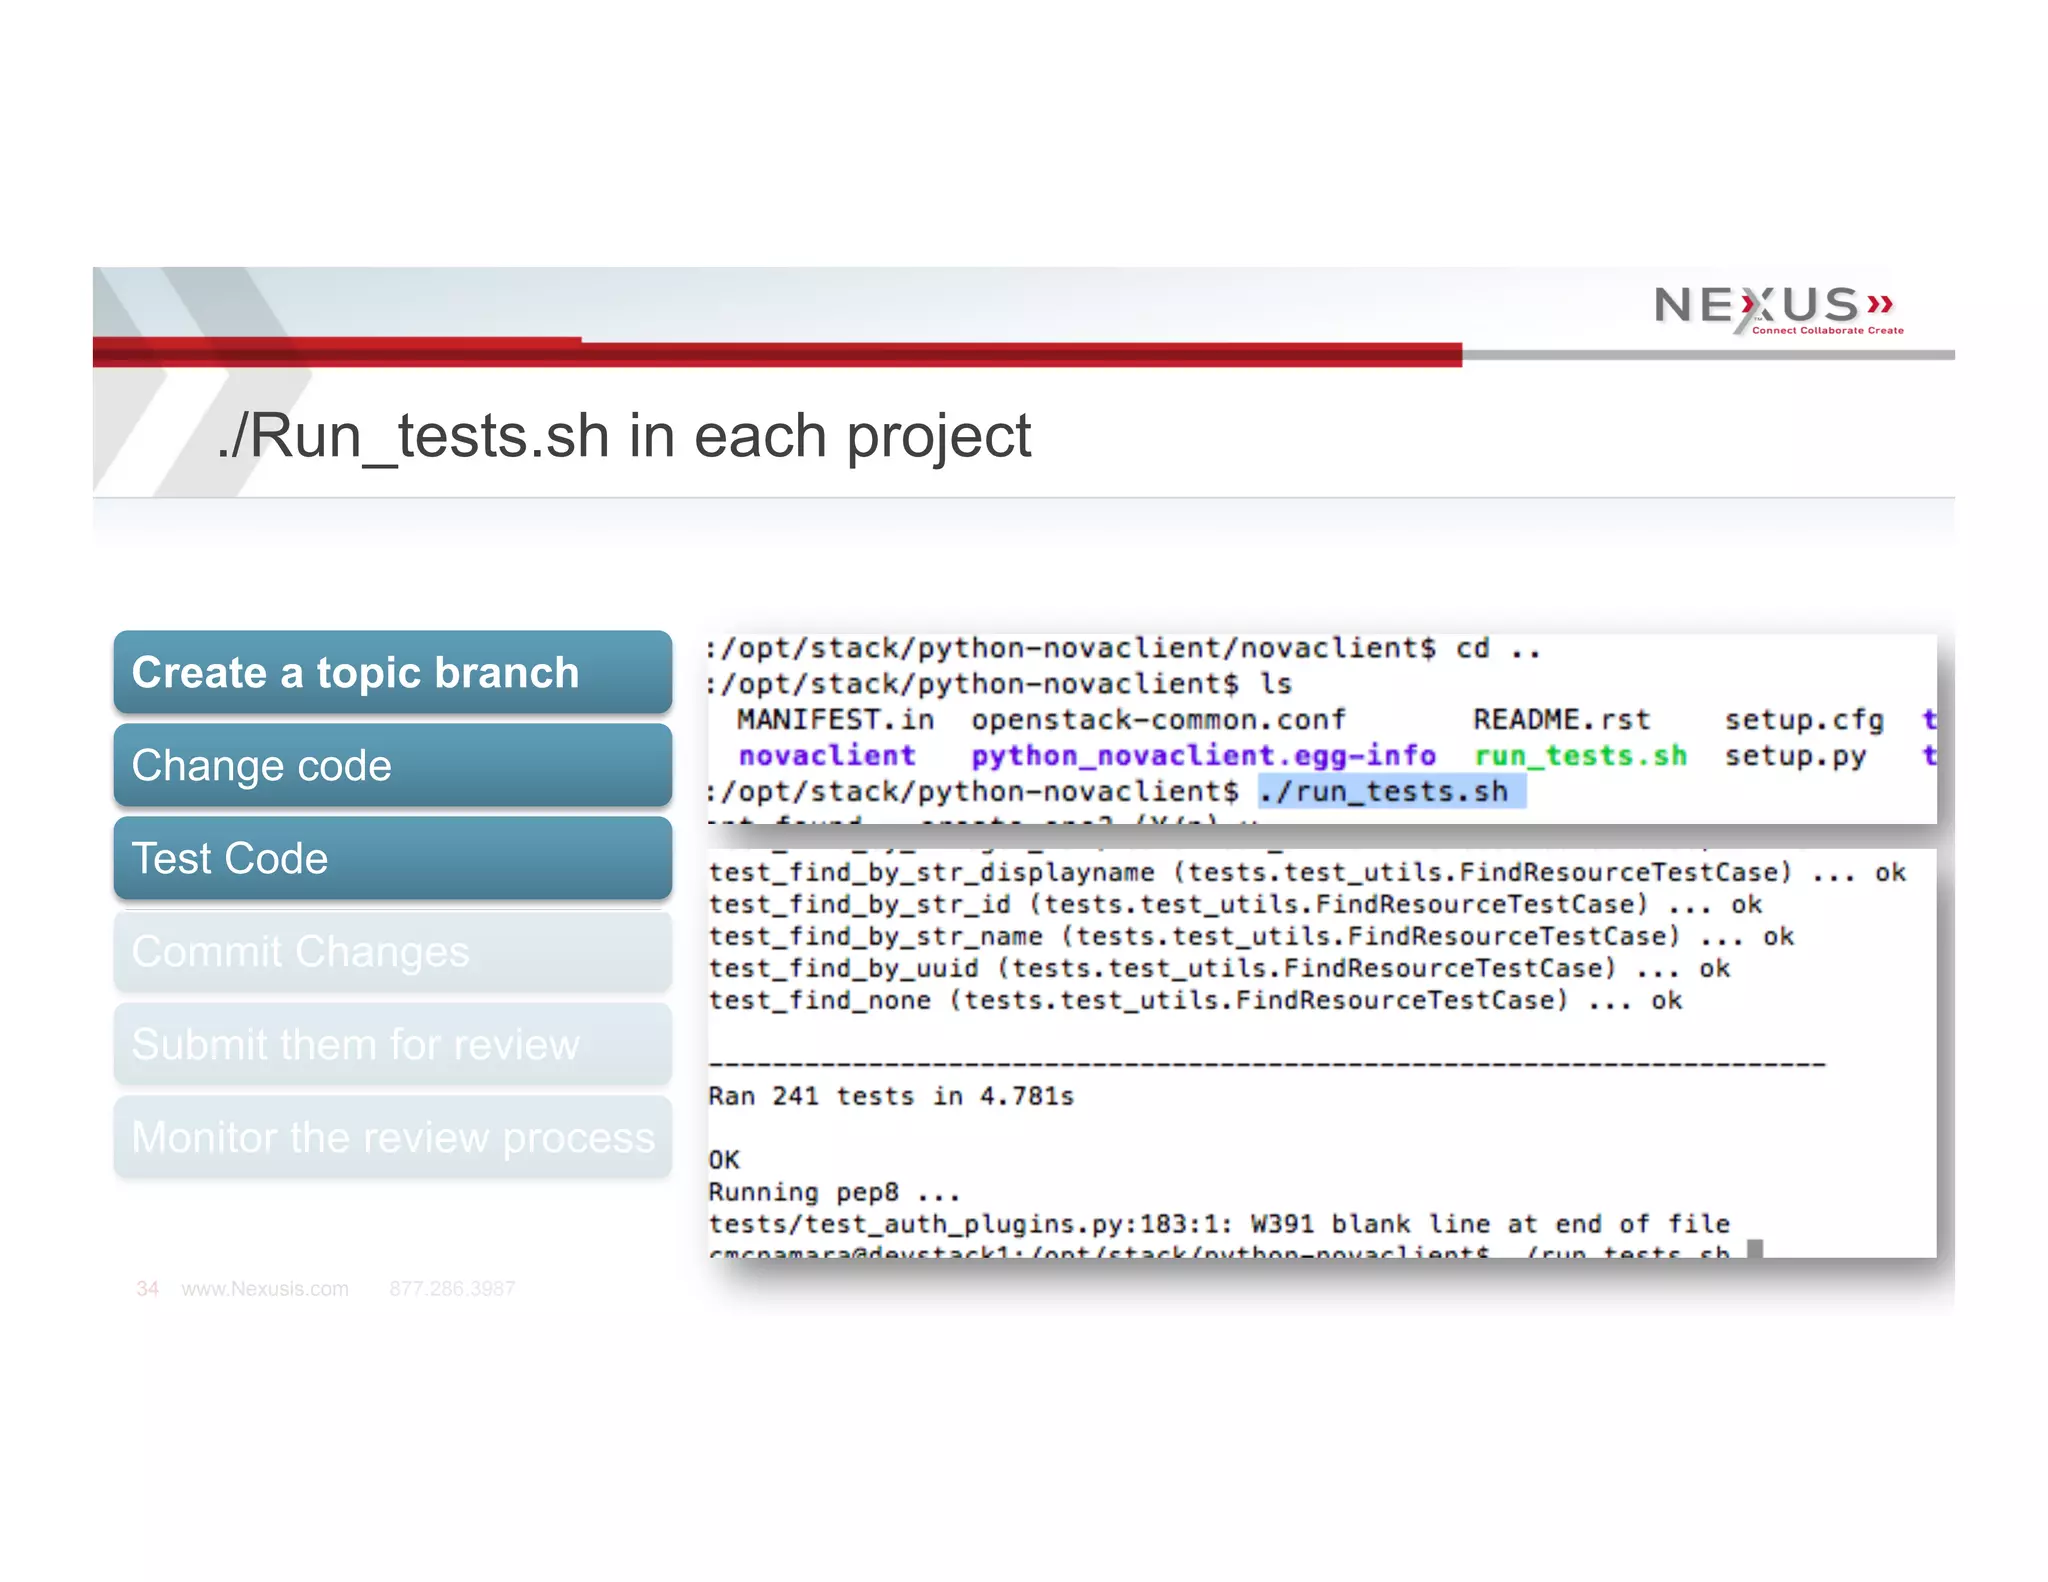Viewport: 2048px width, 1582px height.
Task: Click the 'OK' test status line
Action: click(724, 1160)
